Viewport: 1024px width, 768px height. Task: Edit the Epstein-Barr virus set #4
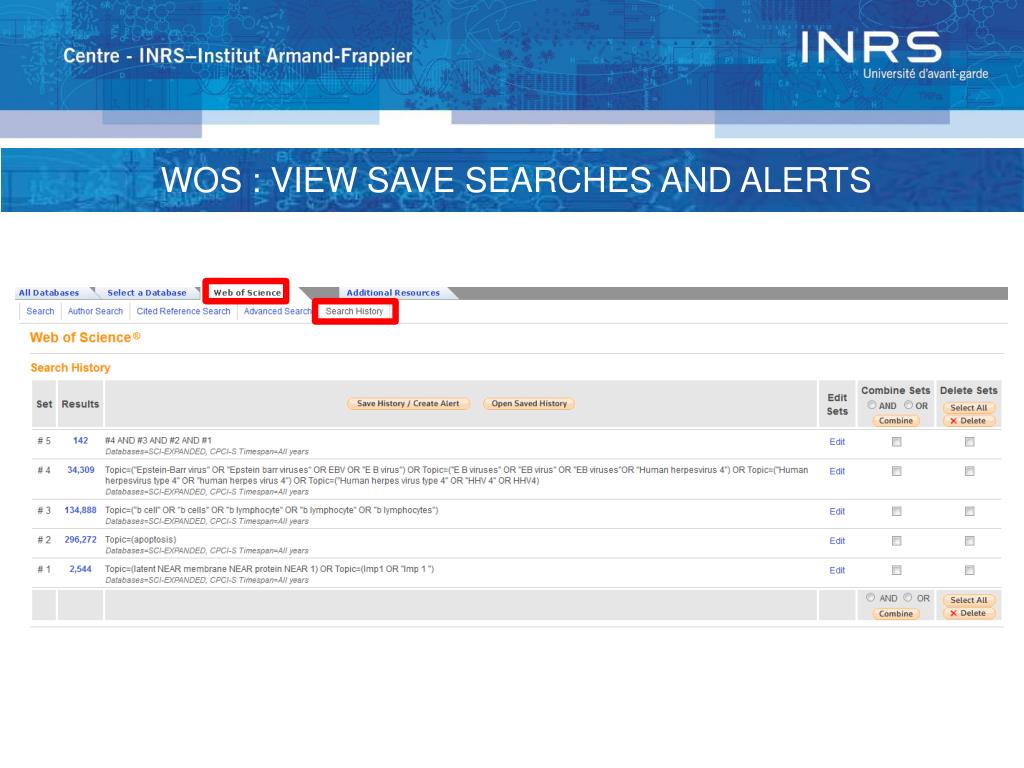(837, 472)
